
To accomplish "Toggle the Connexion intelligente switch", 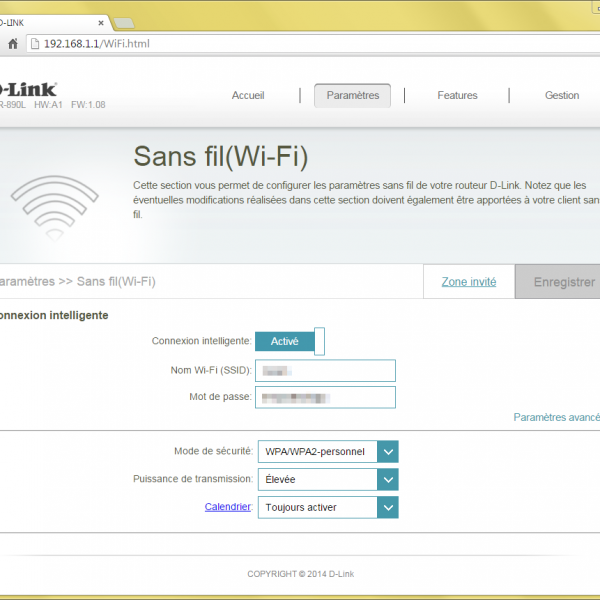I will (x=290, y=341).
